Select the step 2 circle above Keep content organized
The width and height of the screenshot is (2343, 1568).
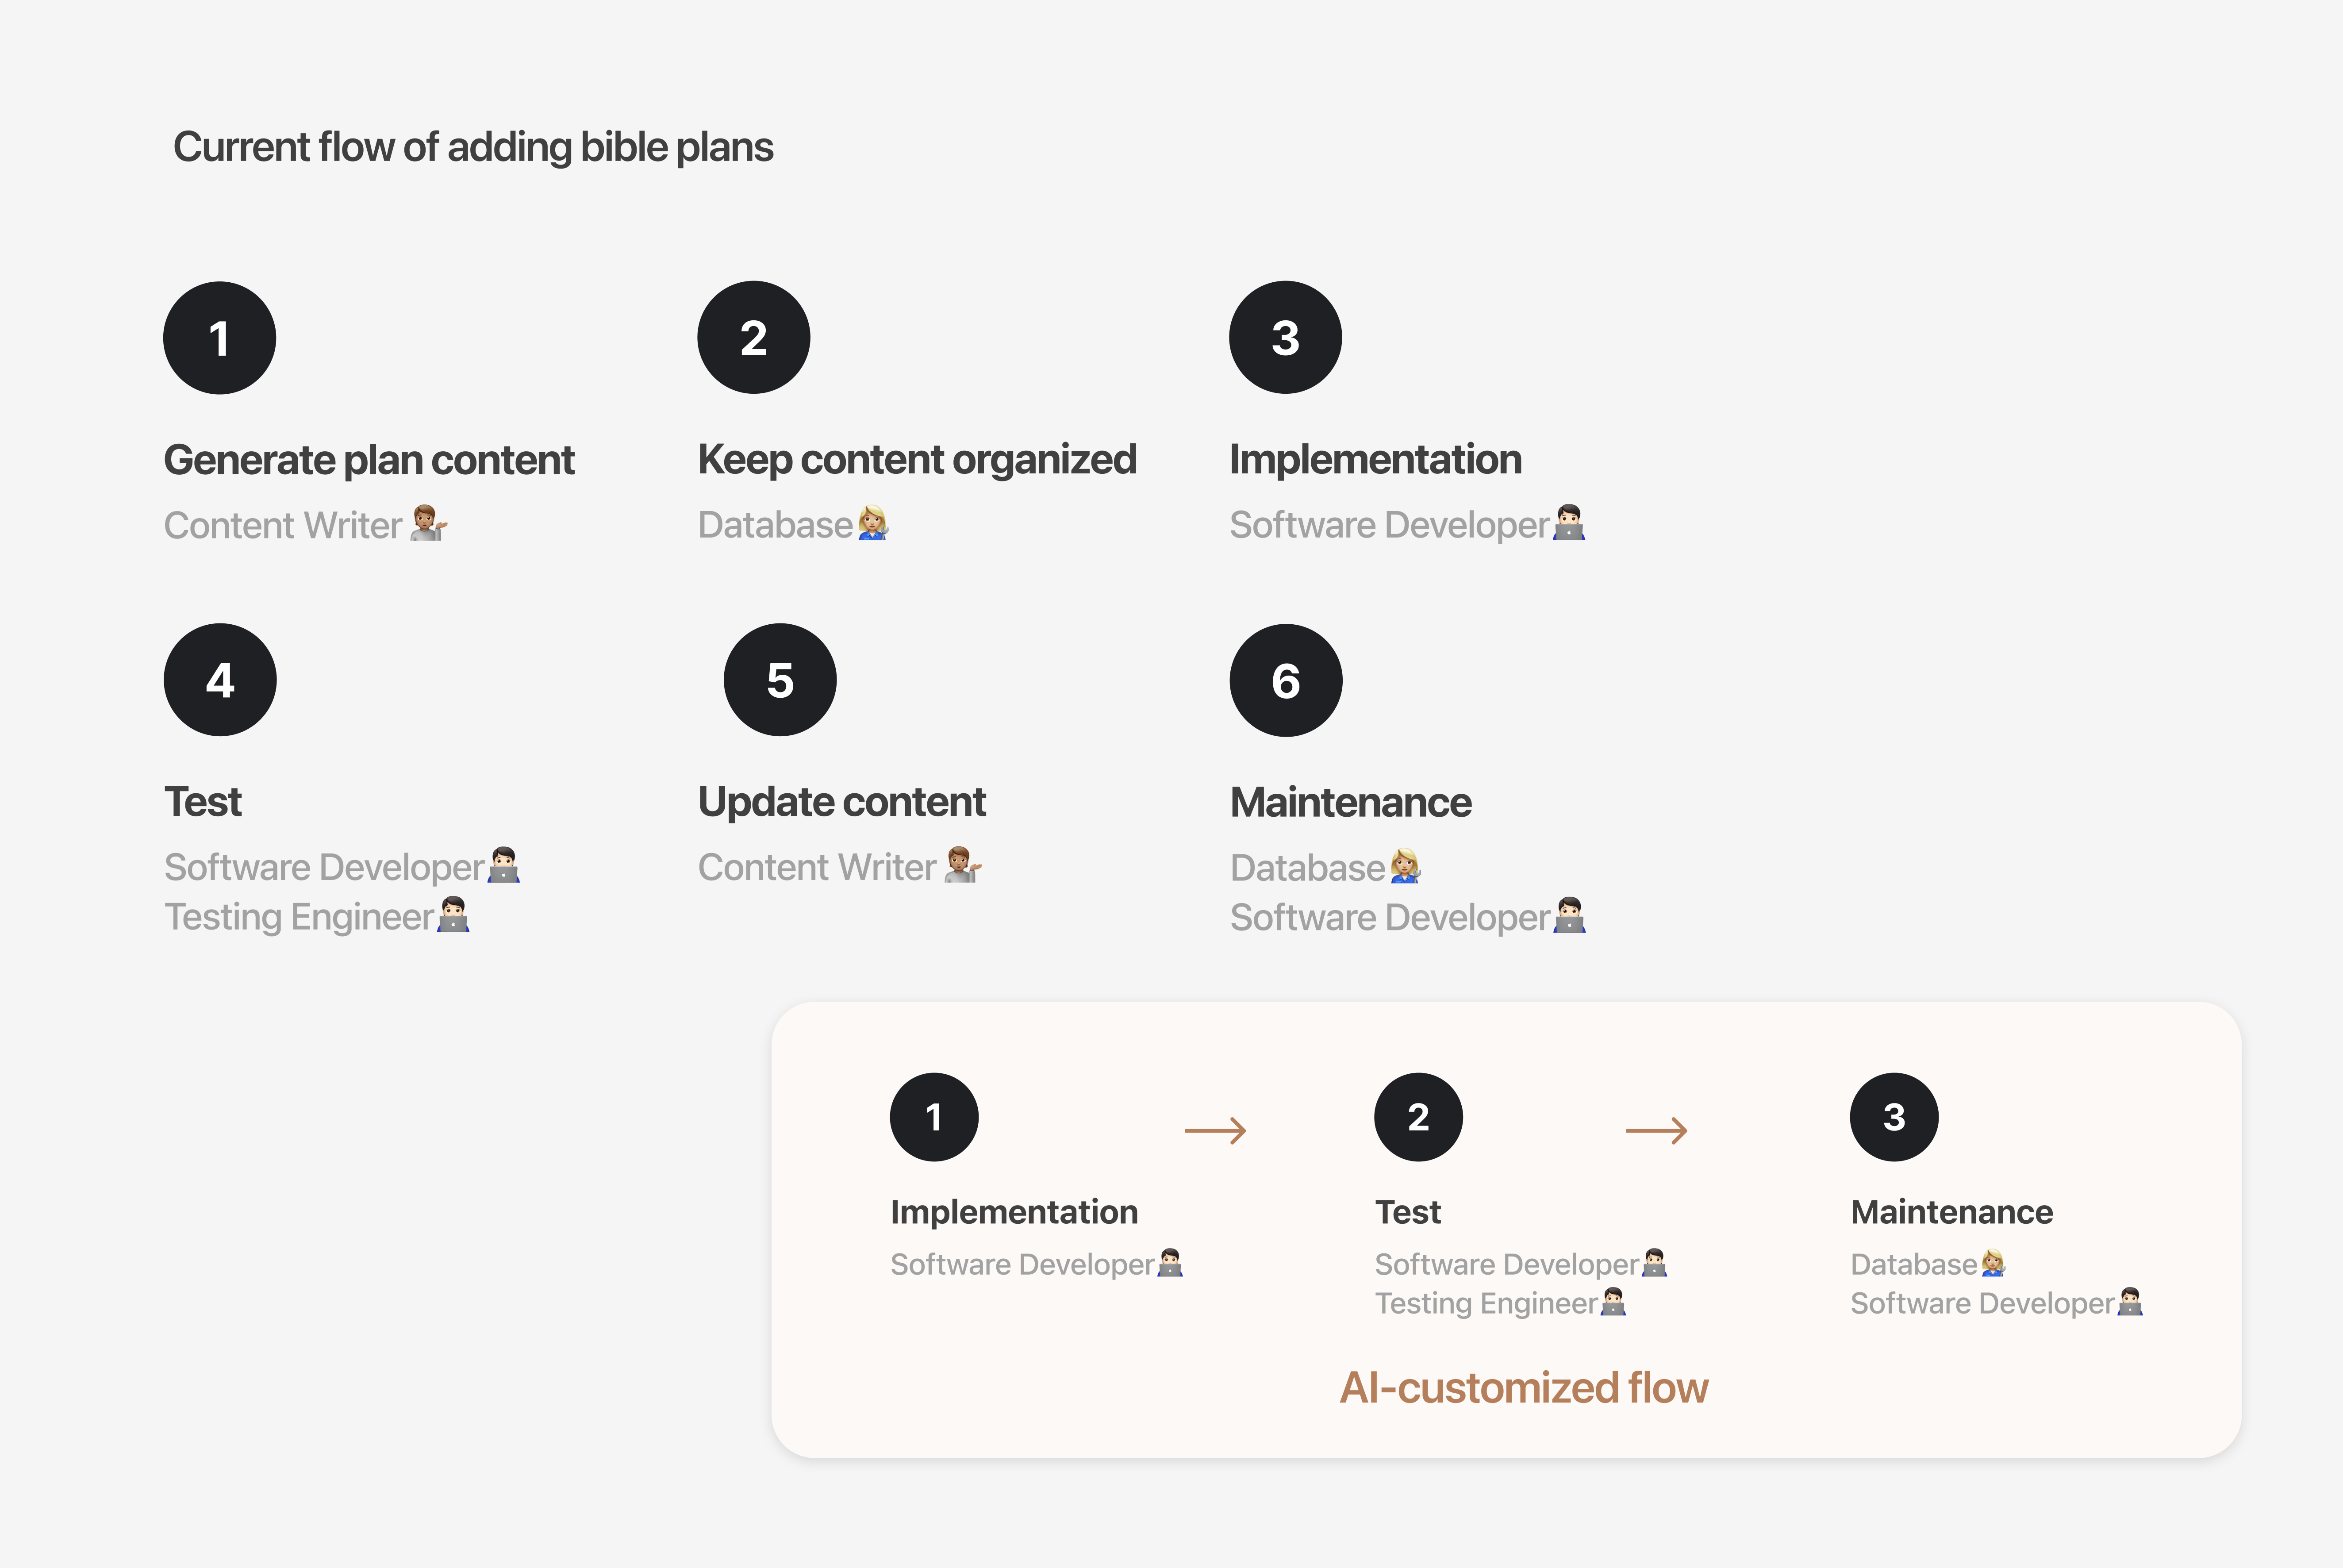754,337
